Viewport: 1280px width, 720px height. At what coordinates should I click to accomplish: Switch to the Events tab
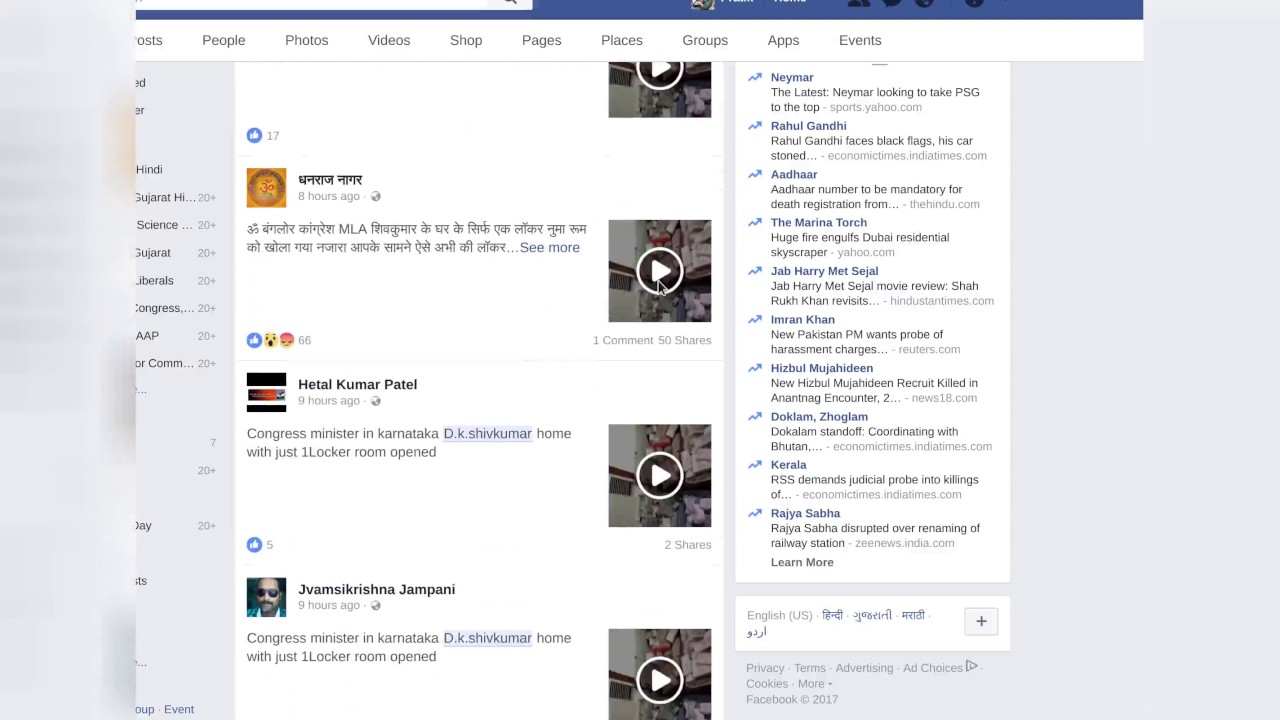[860, 40]
